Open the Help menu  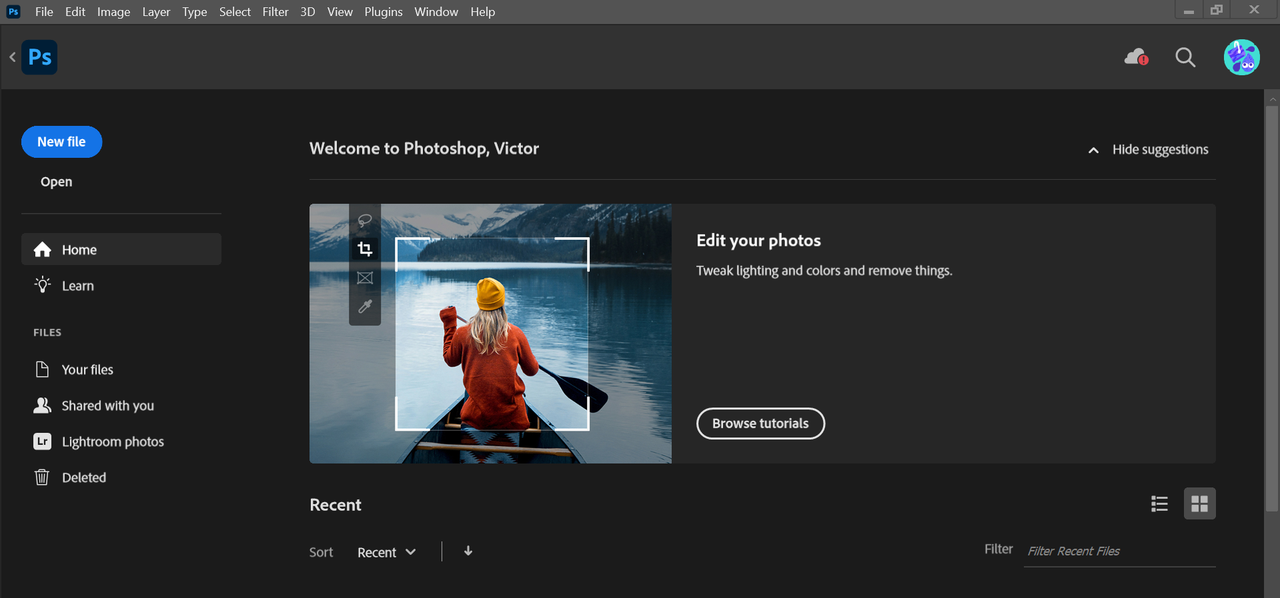tap(482, 12)
